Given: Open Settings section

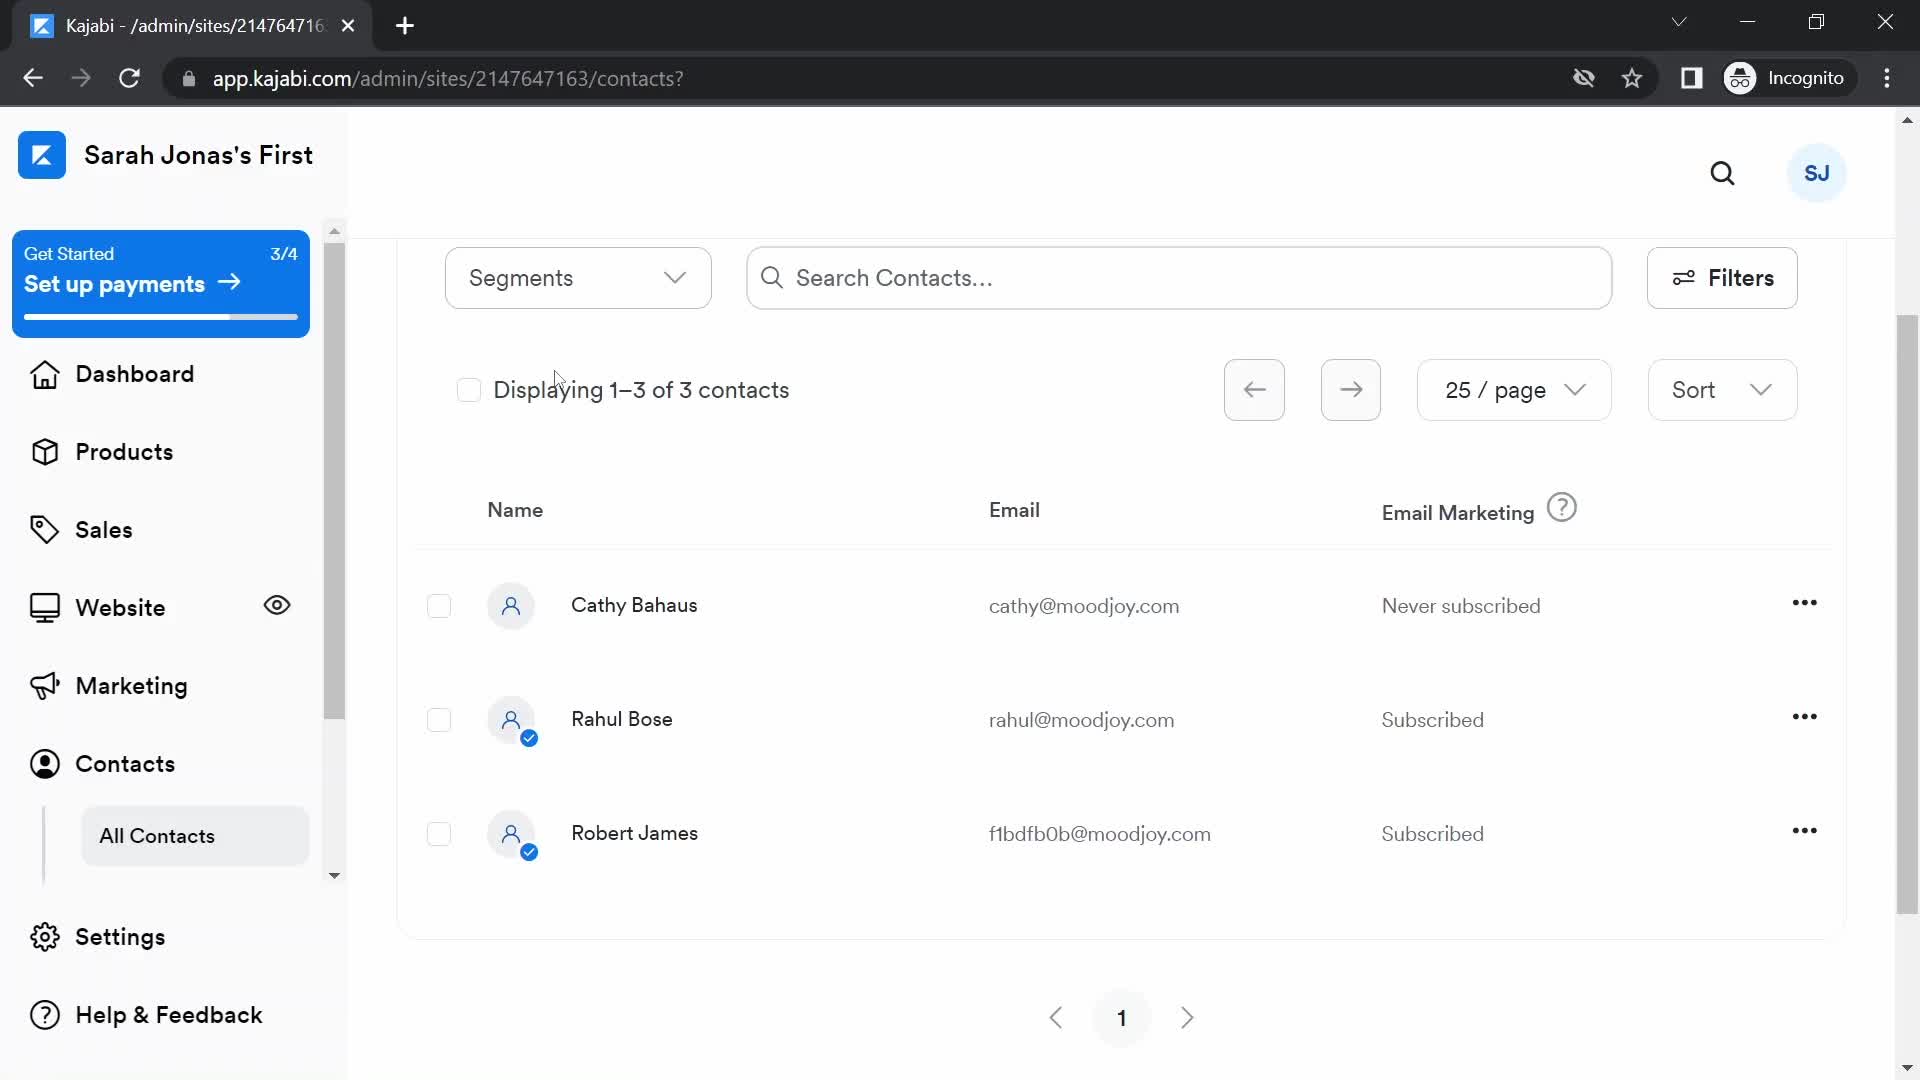Looking at the screenshot, I should 119,936.
